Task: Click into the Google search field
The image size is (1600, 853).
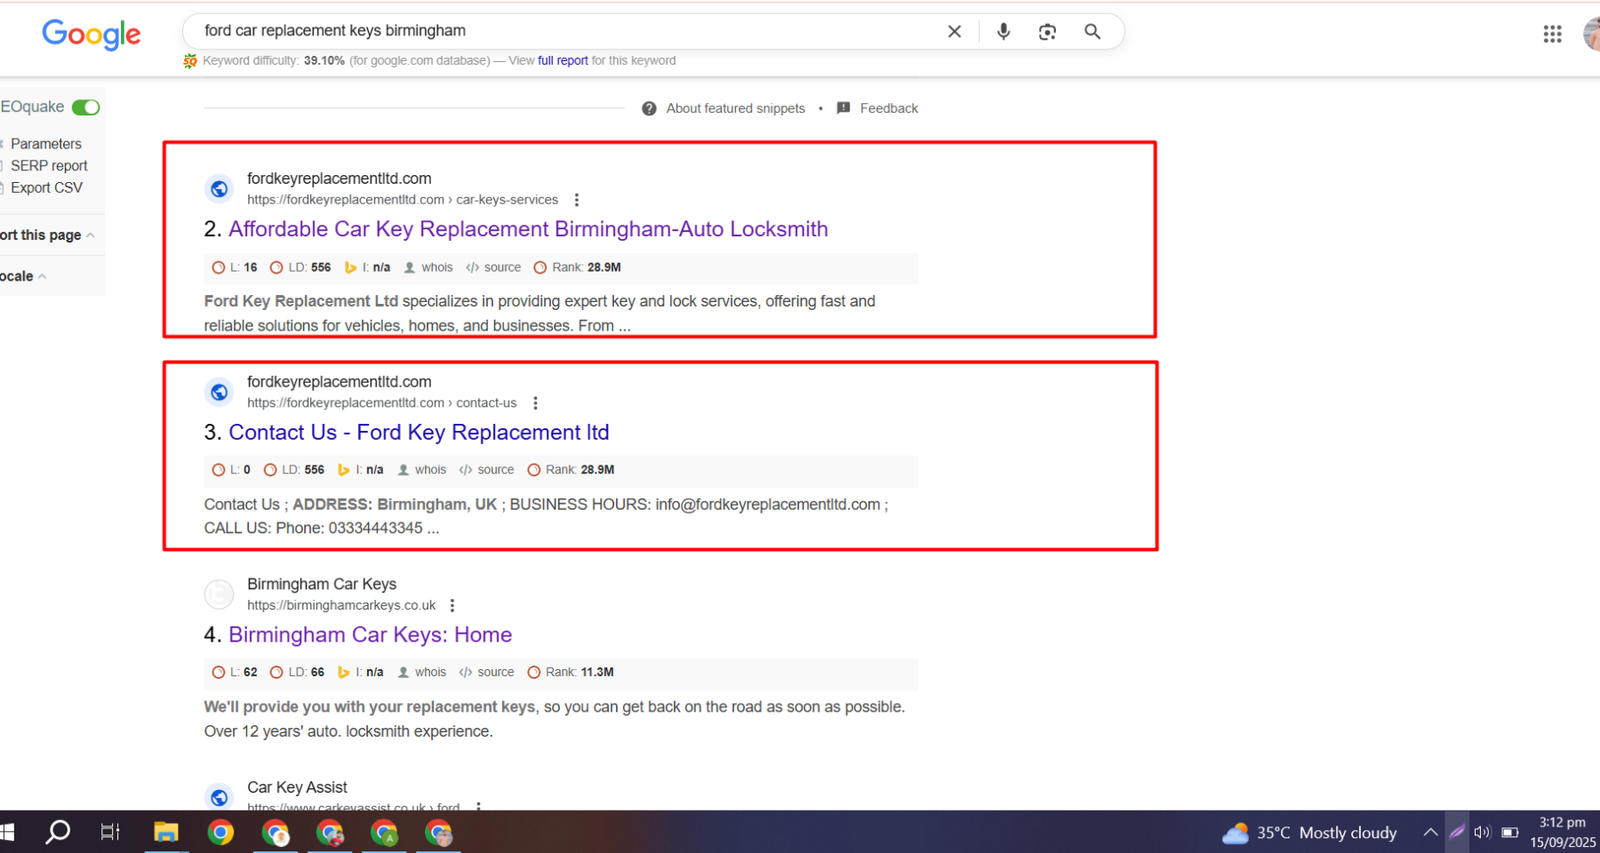Action: click(x=560, y=31)
